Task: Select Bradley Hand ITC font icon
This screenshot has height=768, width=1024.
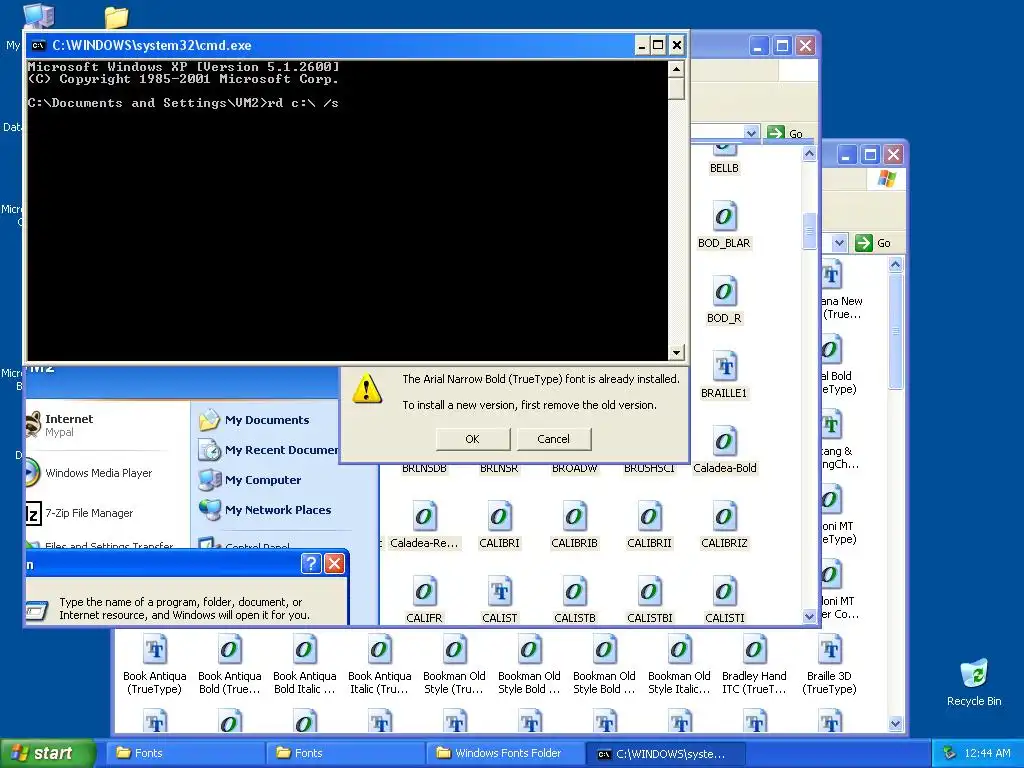Action: [x=754, y=650]
